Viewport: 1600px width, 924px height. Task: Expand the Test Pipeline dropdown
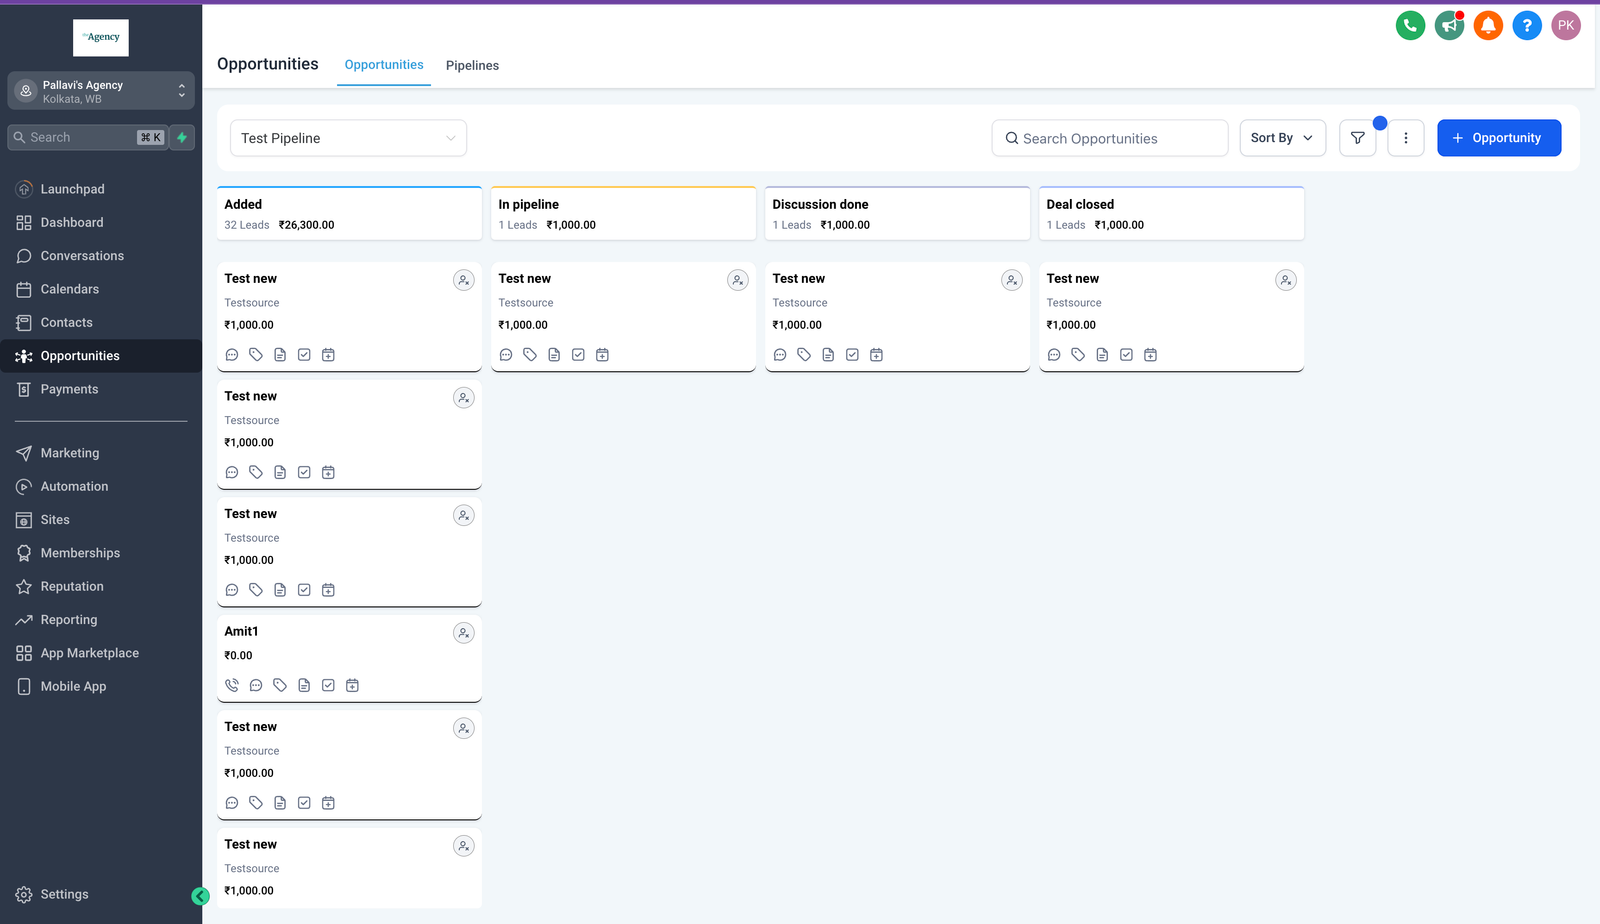pyautogui.click(x=348, y=138)
